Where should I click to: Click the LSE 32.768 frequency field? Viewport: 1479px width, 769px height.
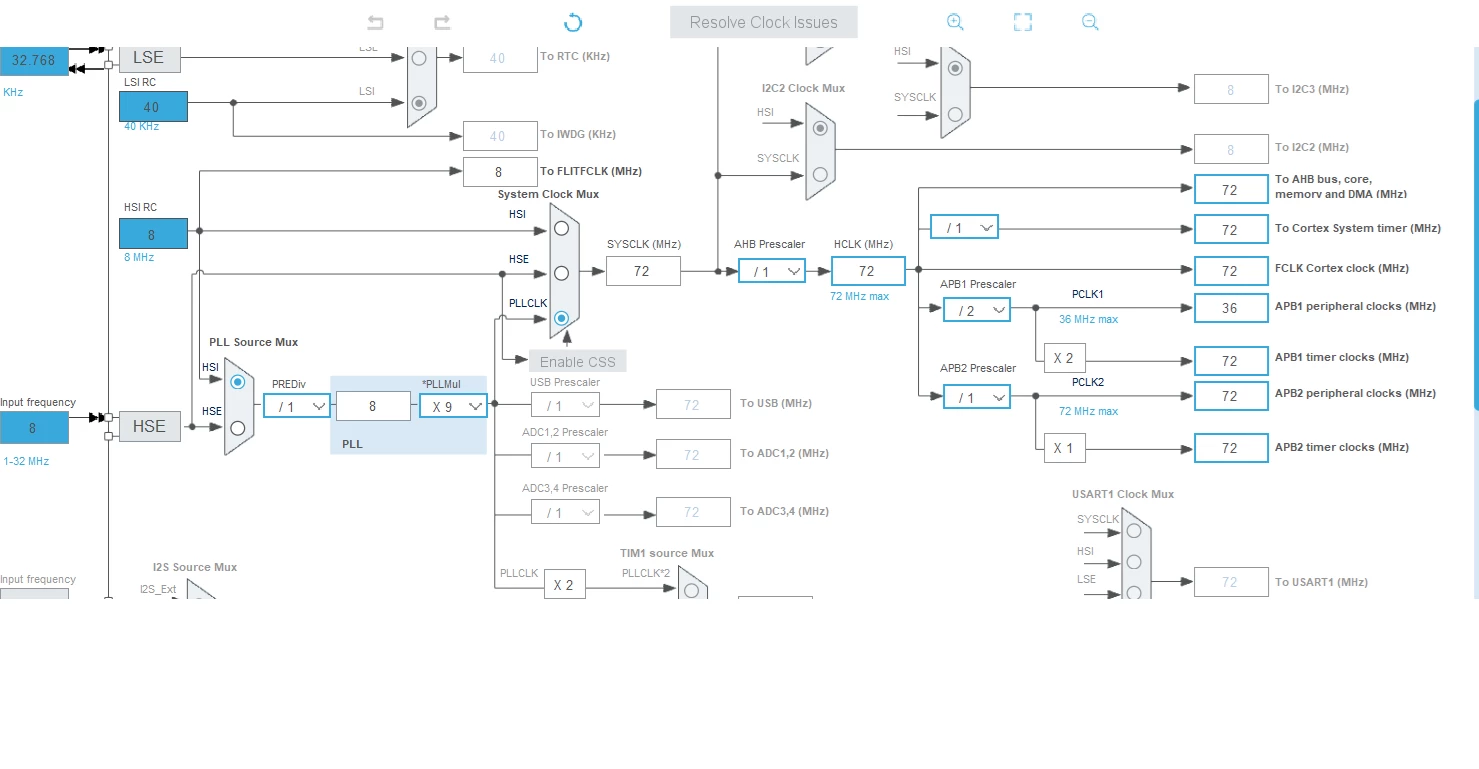[33, 60]
